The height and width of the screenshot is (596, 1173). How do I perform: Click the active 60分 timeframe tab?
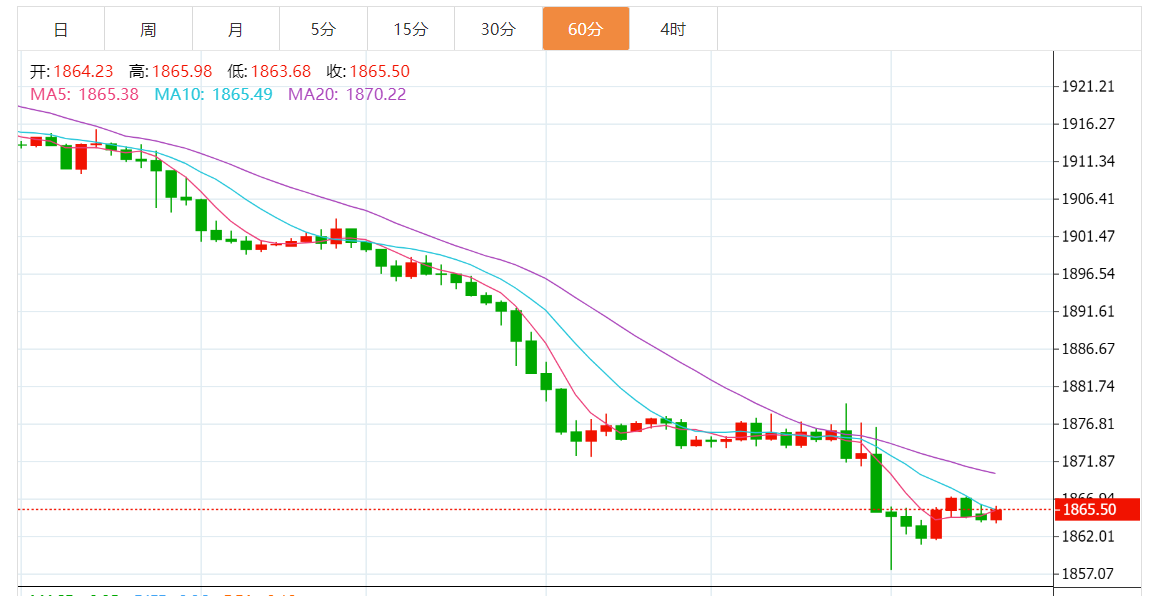pyautogui.click(x=586, y=29)
